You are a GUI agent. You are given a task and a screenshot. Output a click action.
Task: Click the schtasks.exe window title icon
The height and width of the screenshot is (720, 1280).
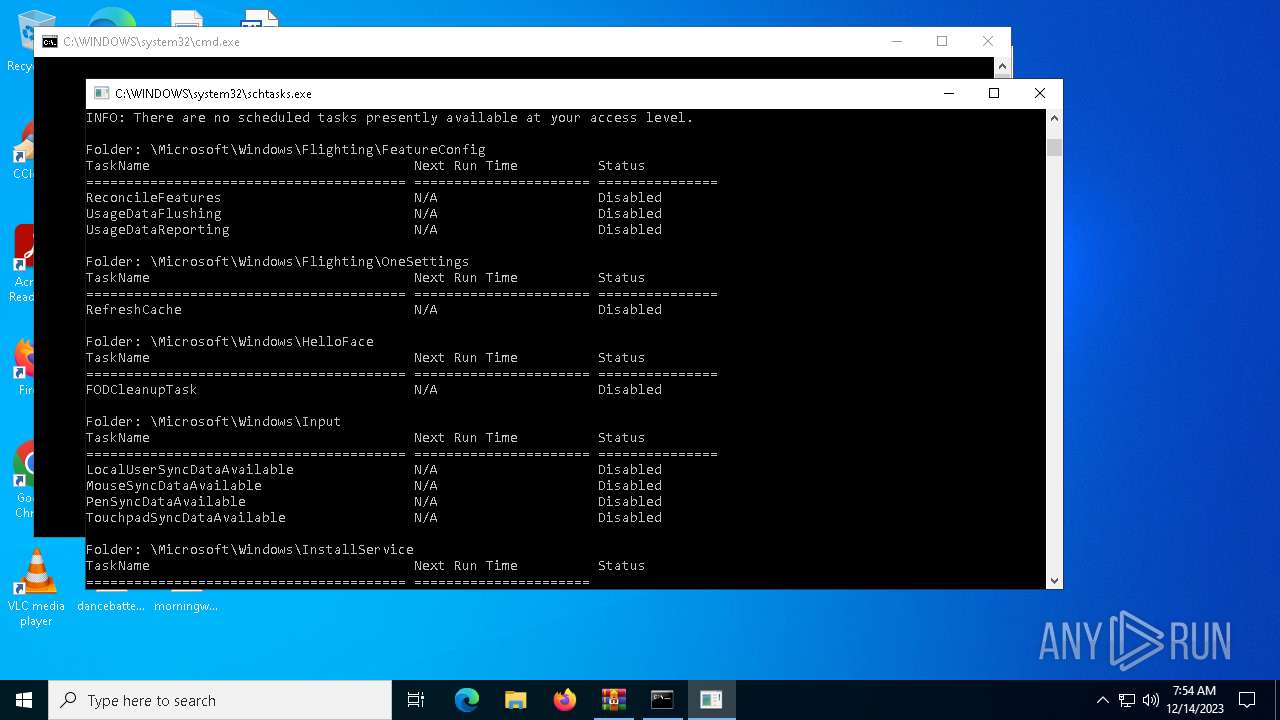pos(101,93)
